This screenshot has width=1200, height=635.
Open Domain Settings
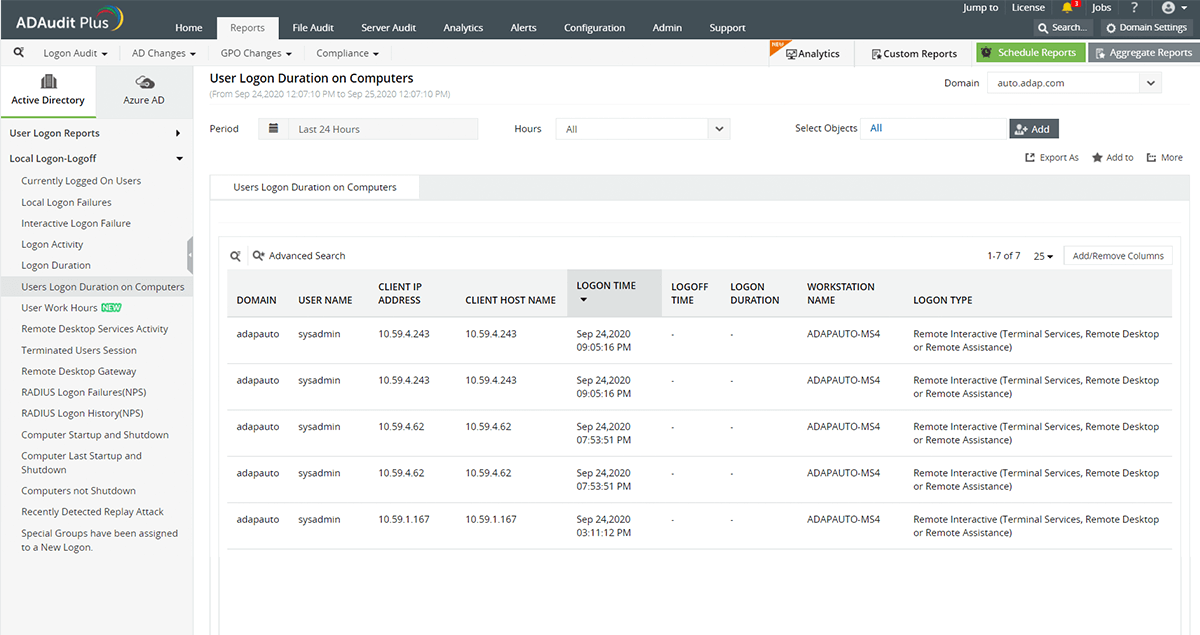1145,27
